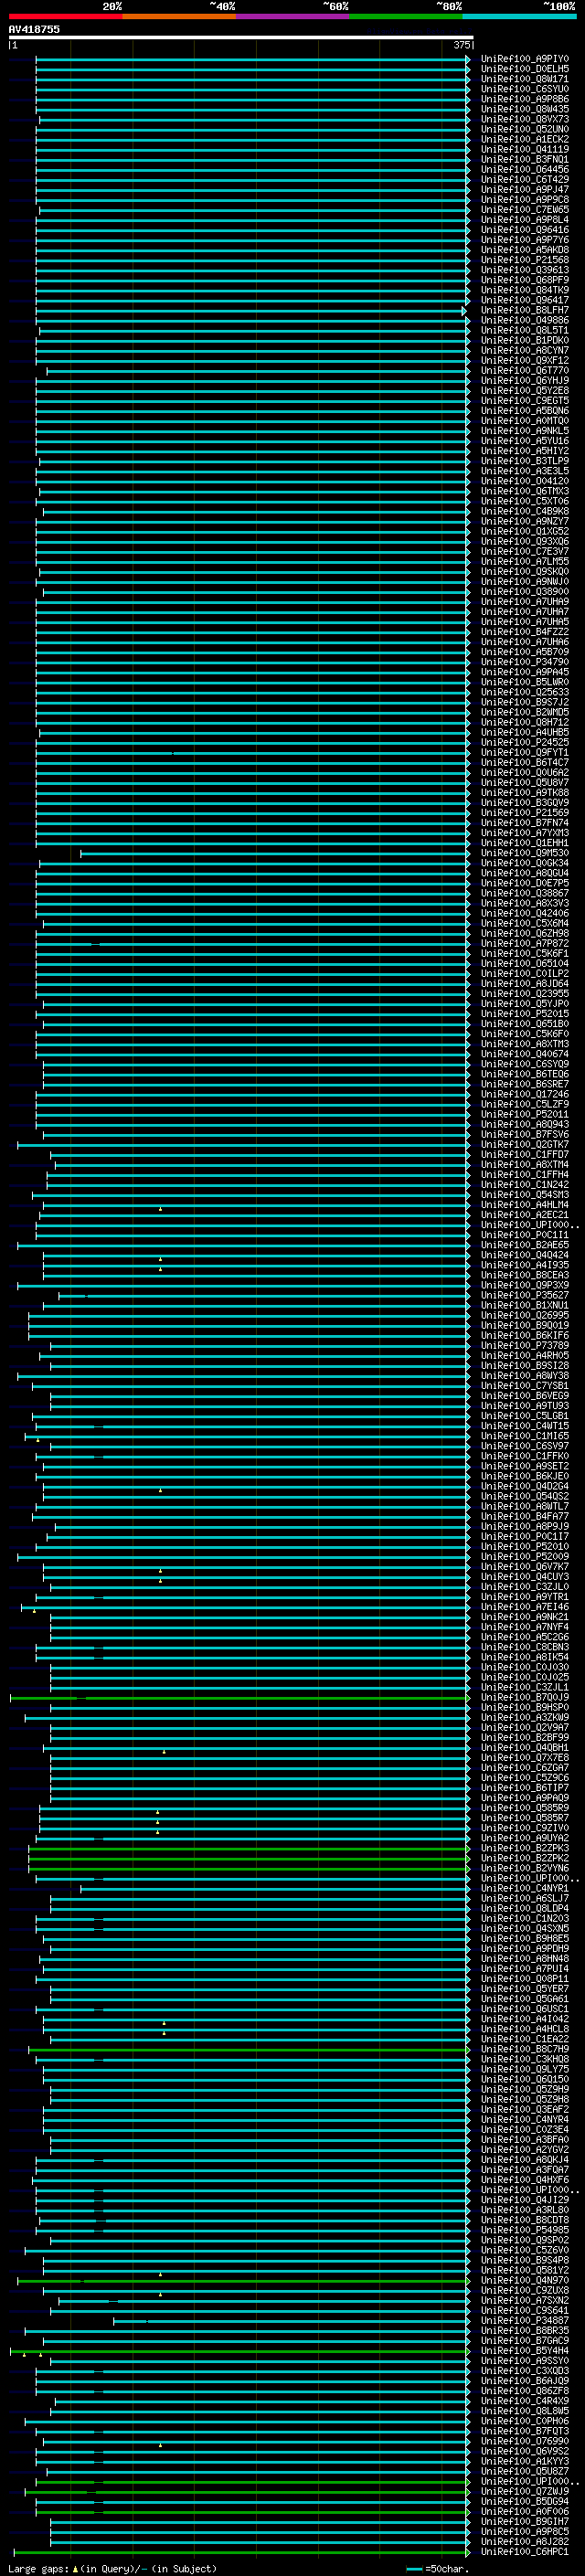Click the UniRef100_B5Y4H4 label
This screenshot has height=2576, width=585.
[x=524, y=2350]
